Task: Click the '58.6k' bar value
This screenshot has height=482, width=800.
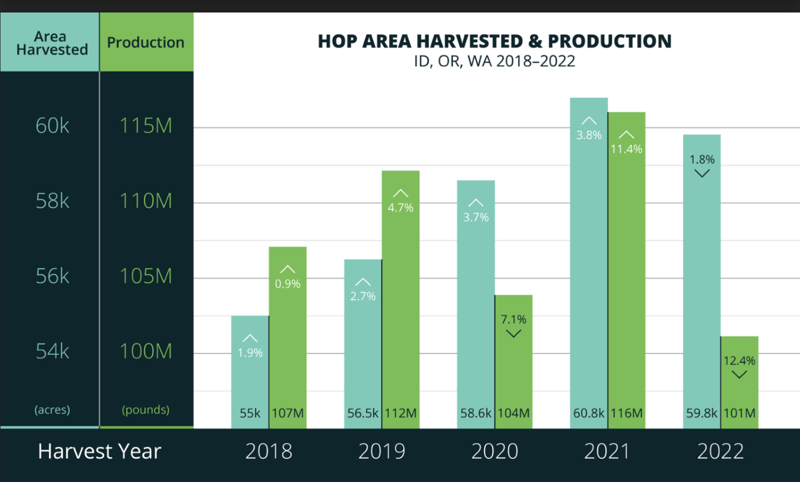Action: pyautogui.click(x=476, y=413)
